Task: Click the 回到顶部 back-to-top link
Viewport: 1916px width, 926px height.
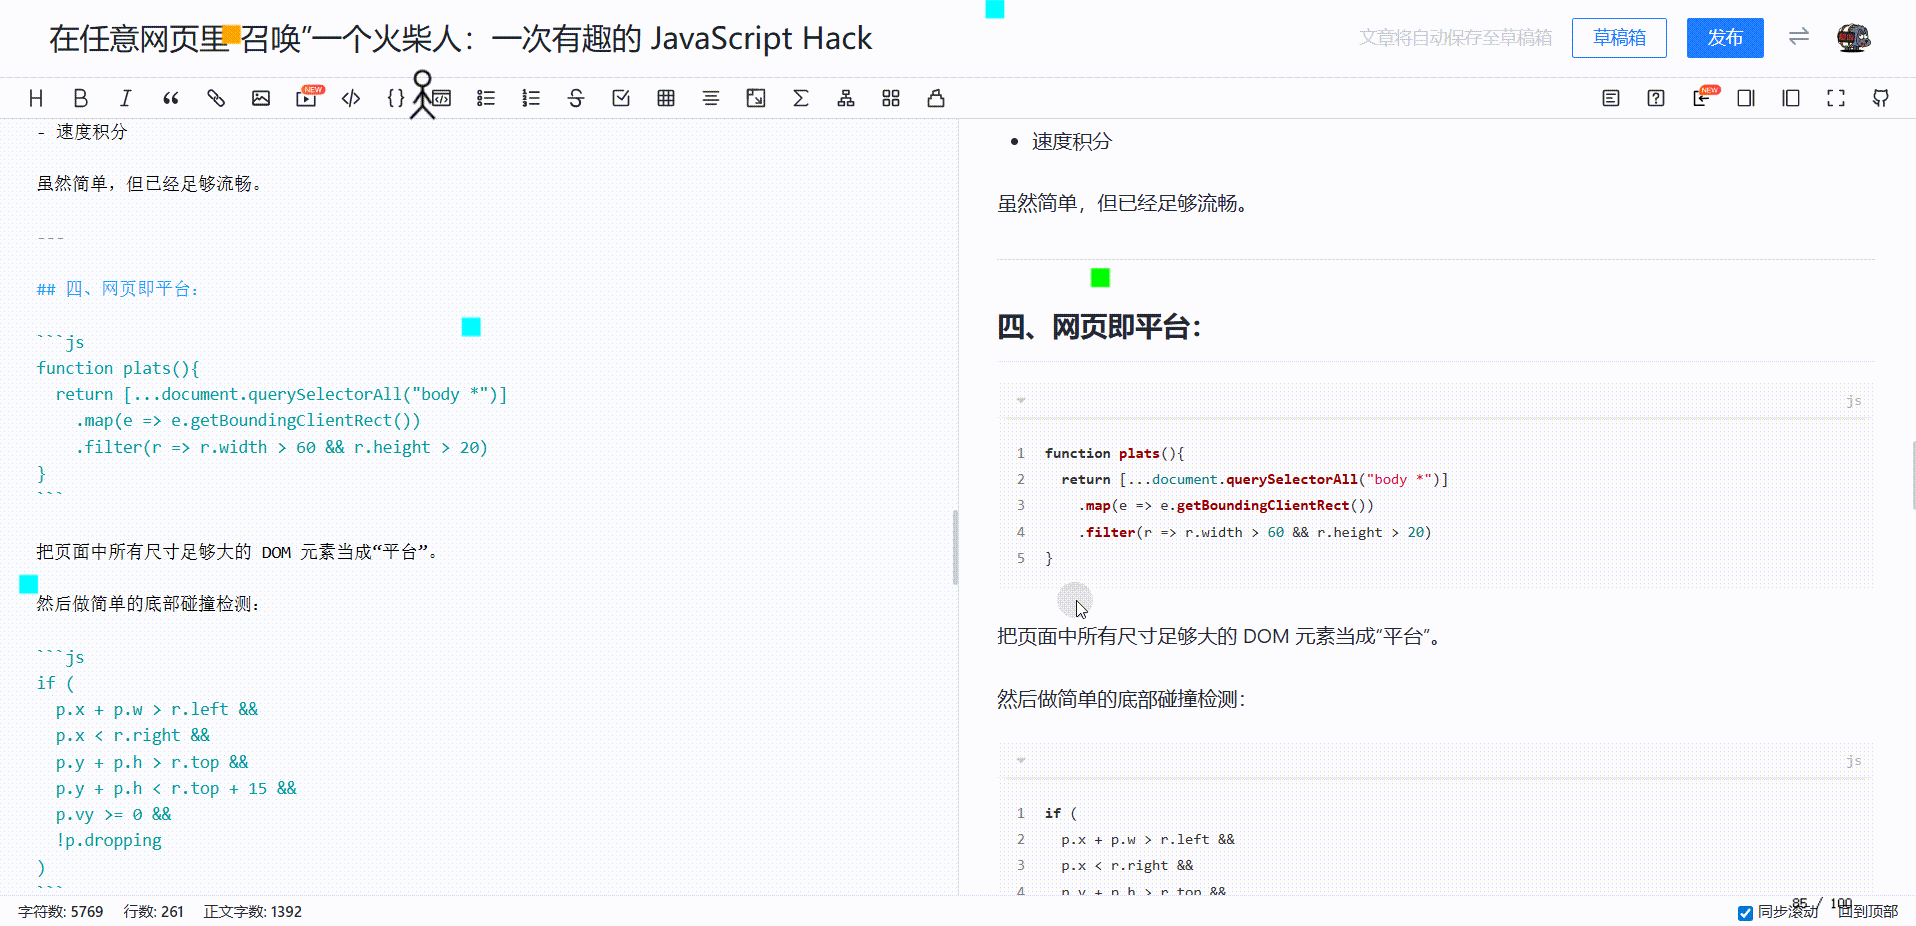Action: 1868,913
